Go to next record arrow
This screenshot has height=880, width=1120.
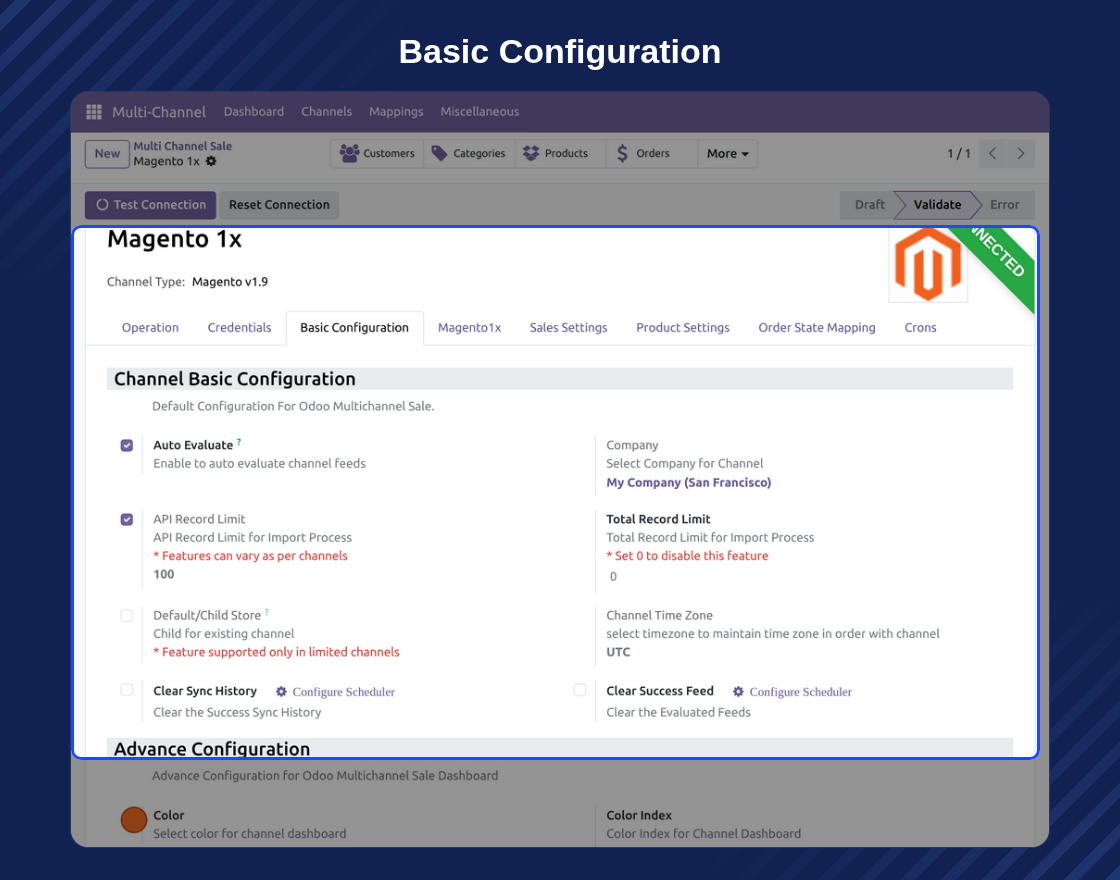1021,154
